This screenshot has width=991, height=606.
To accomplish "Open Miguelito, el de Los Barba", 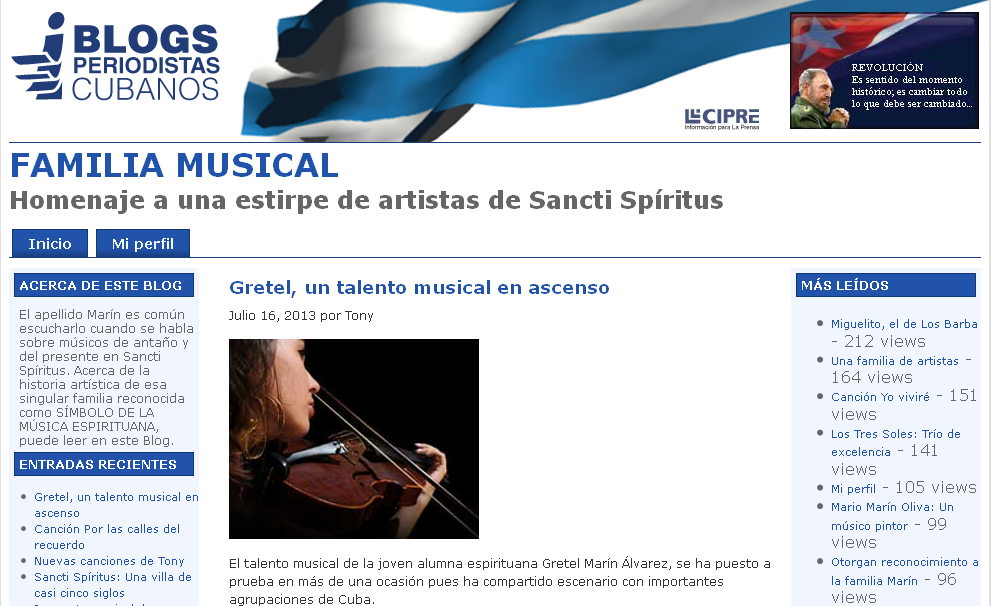I will tap(904, 324).
